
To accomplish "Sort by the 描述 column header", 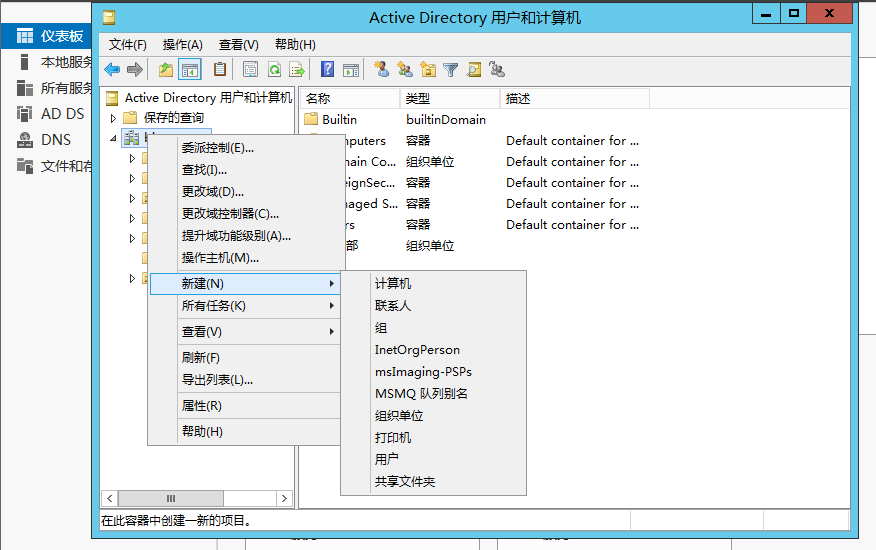I will [575, 98].
